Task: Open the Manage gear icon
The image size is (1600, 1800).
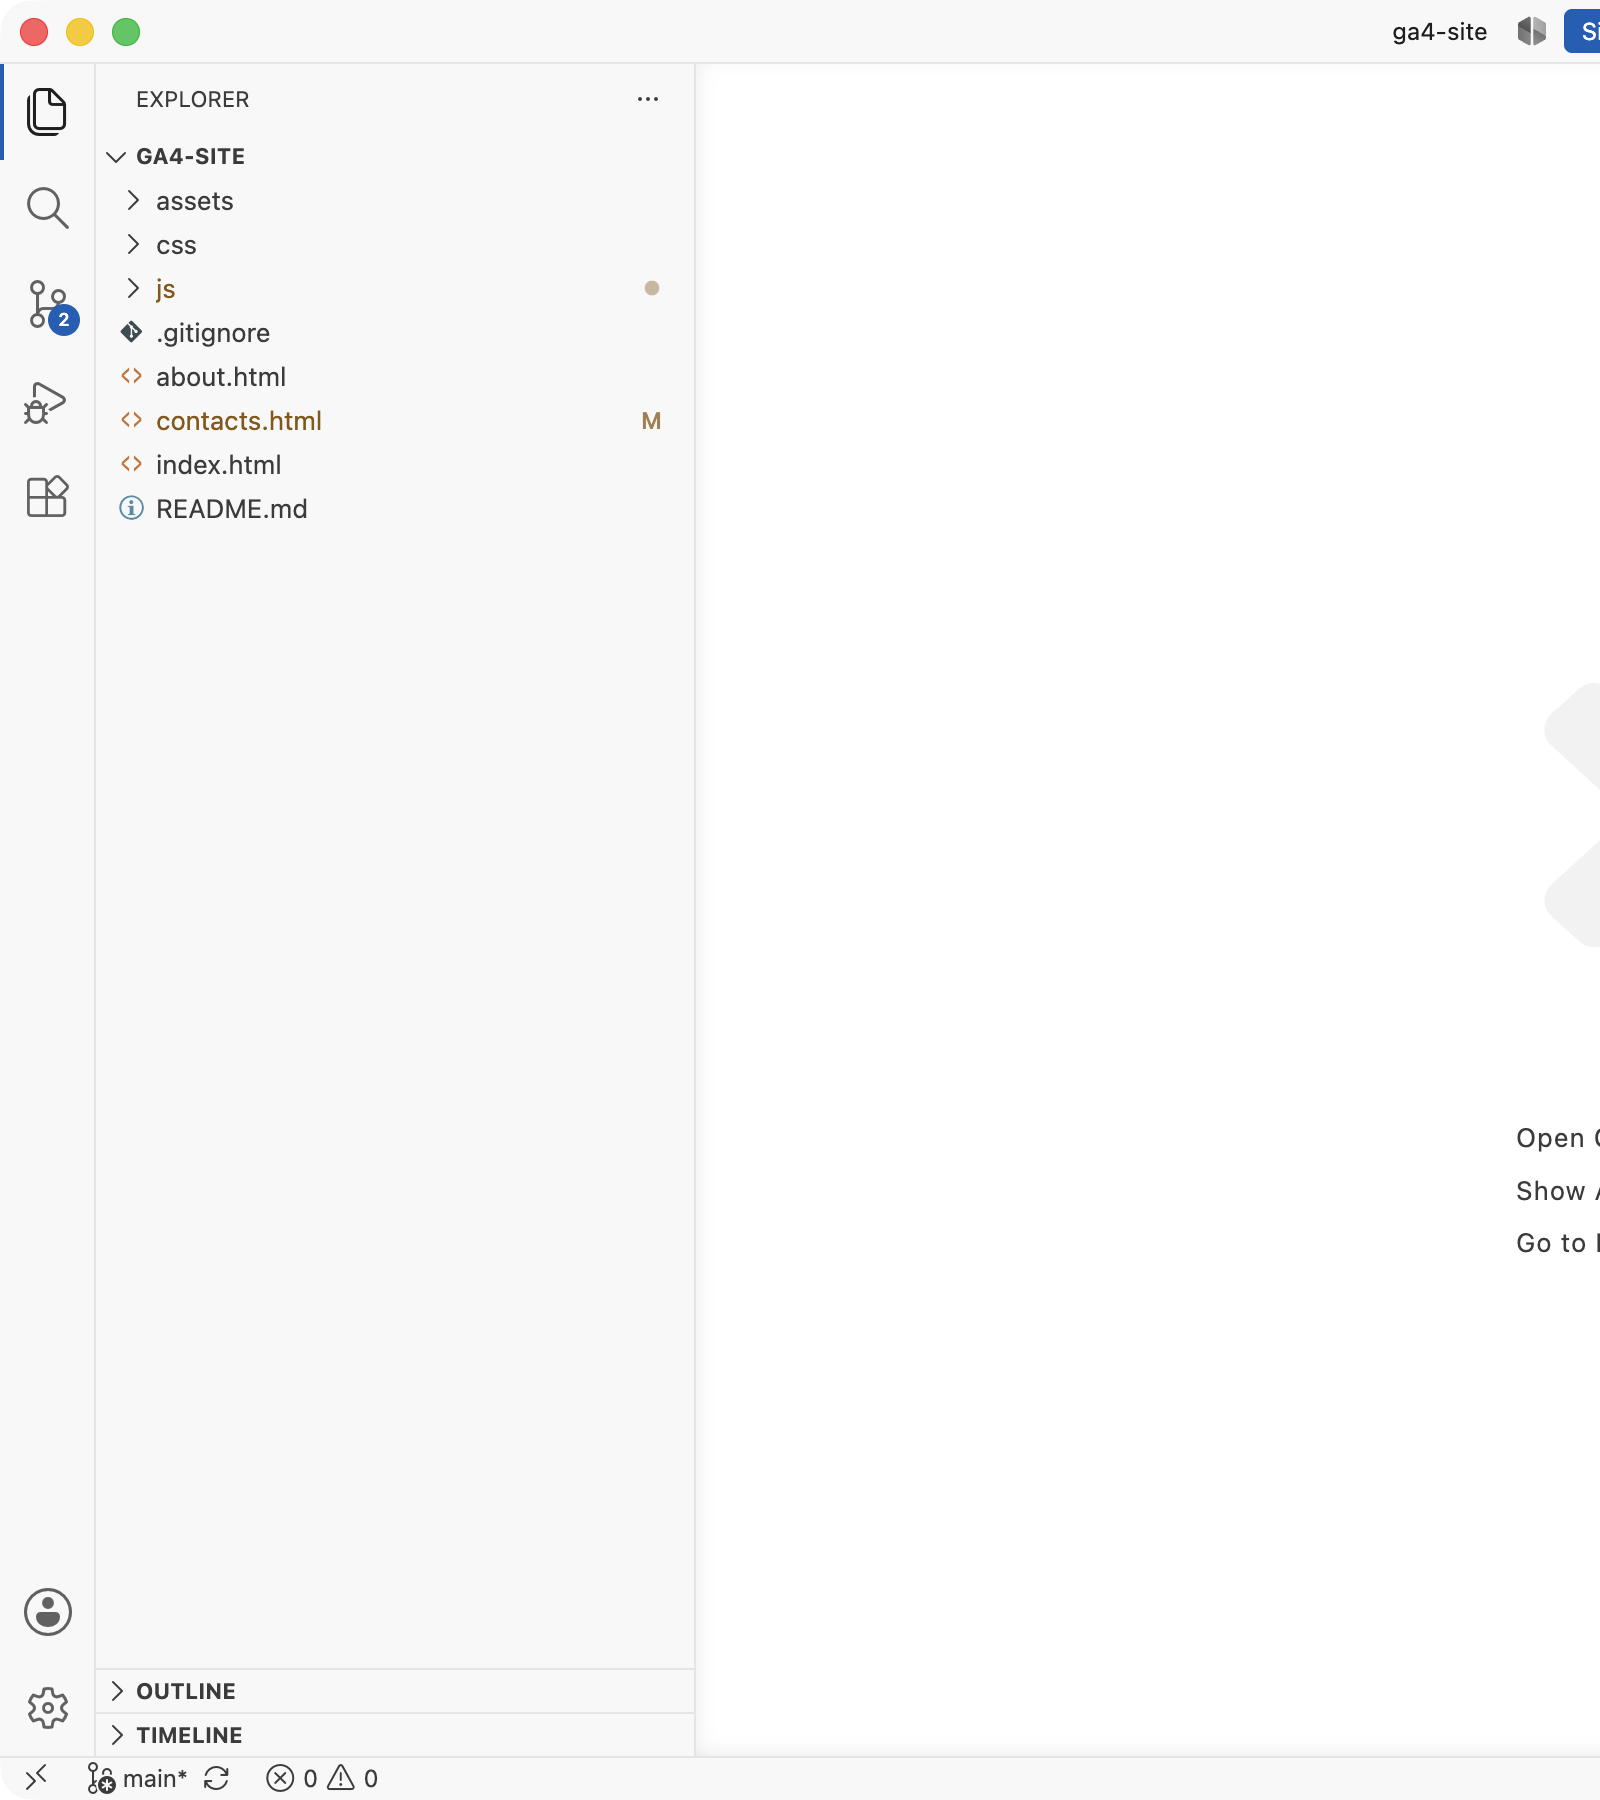Action: 47,1708
